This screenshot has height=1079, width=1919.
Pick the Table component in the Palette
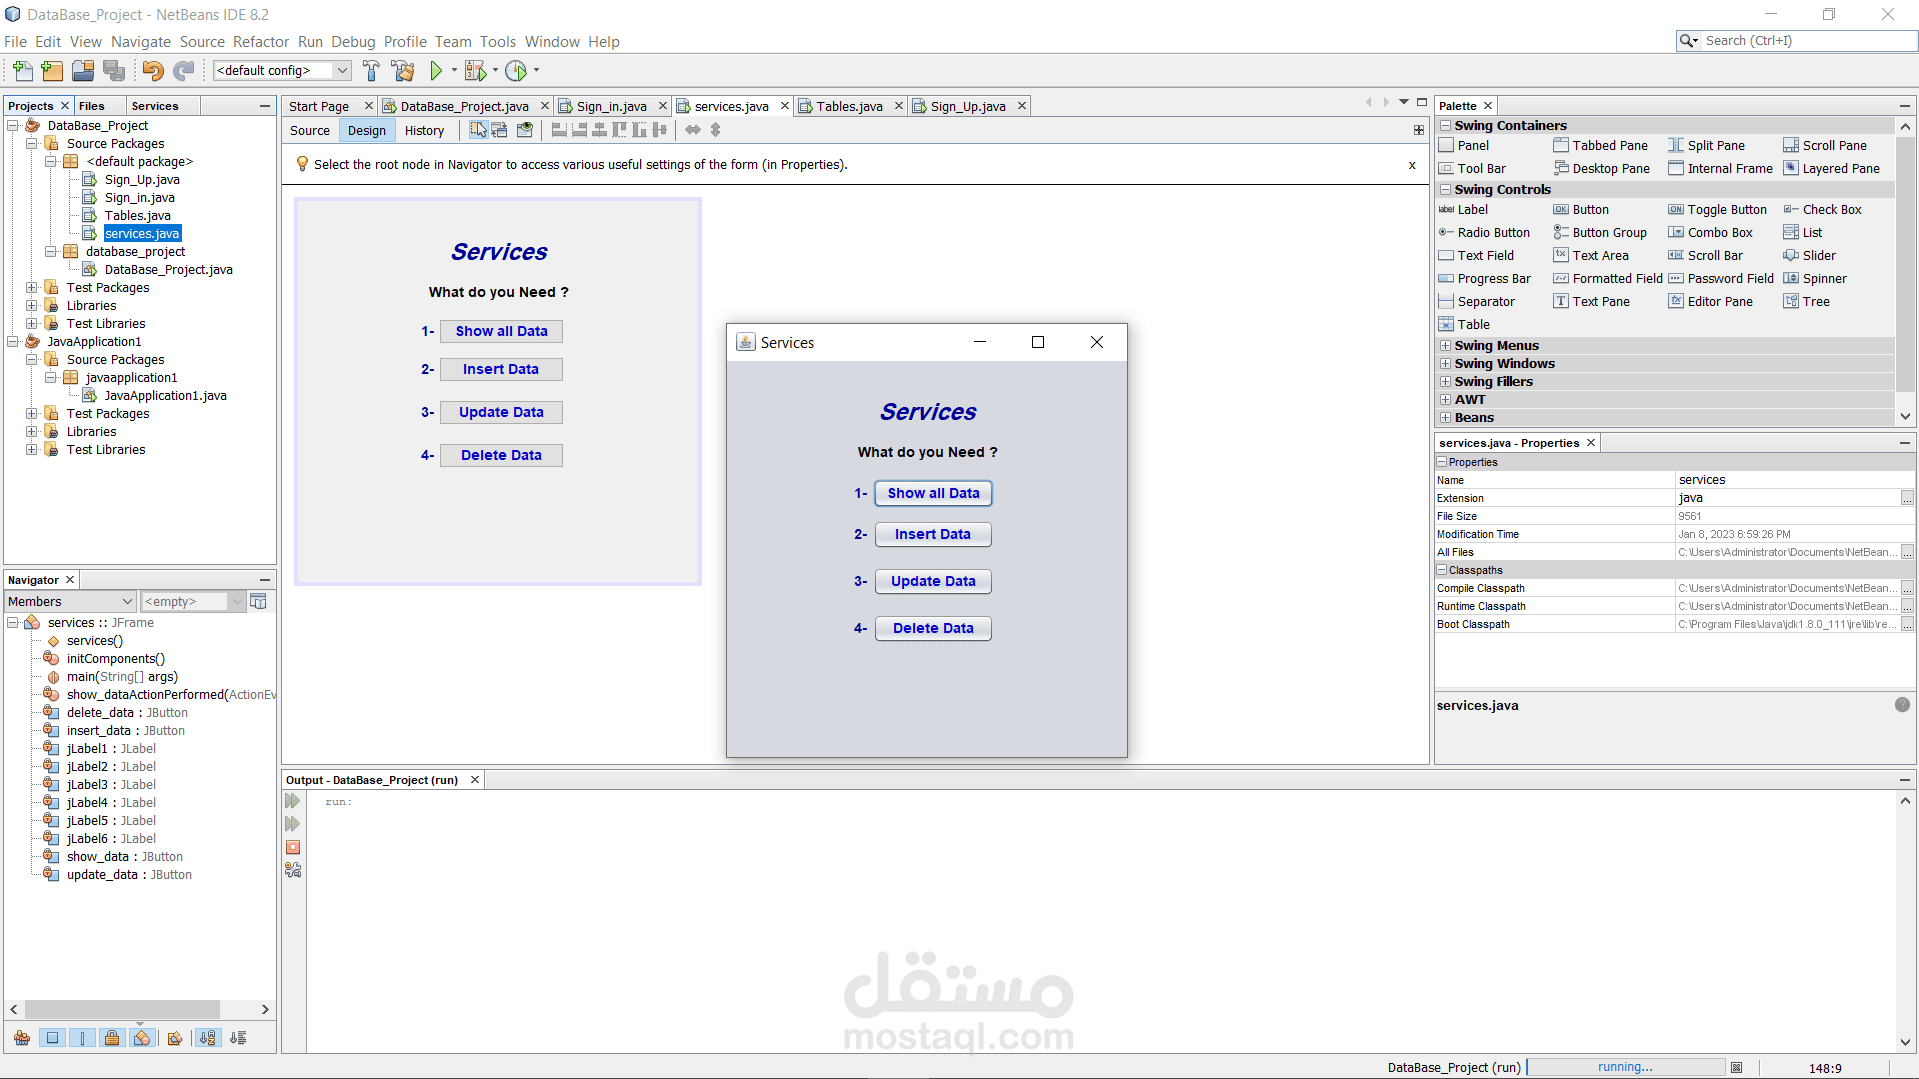click(1464, 325)
